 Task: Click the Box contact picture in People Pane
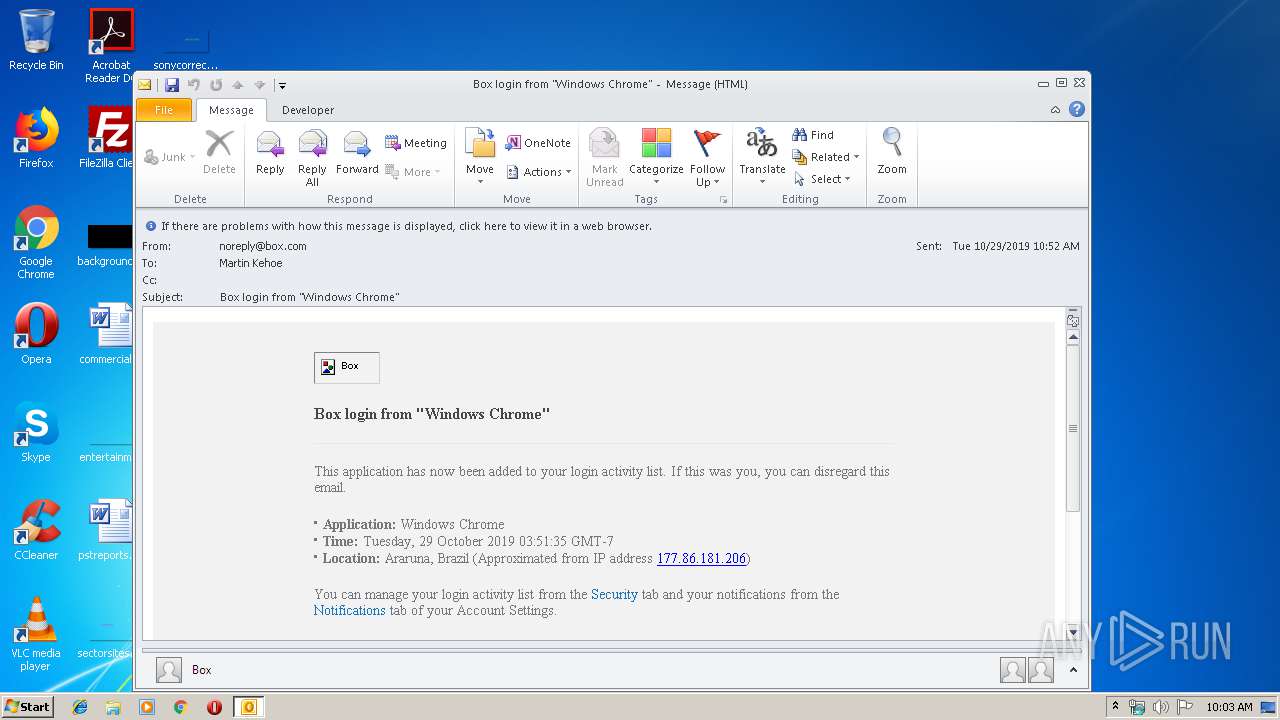(x=169, y=670)
